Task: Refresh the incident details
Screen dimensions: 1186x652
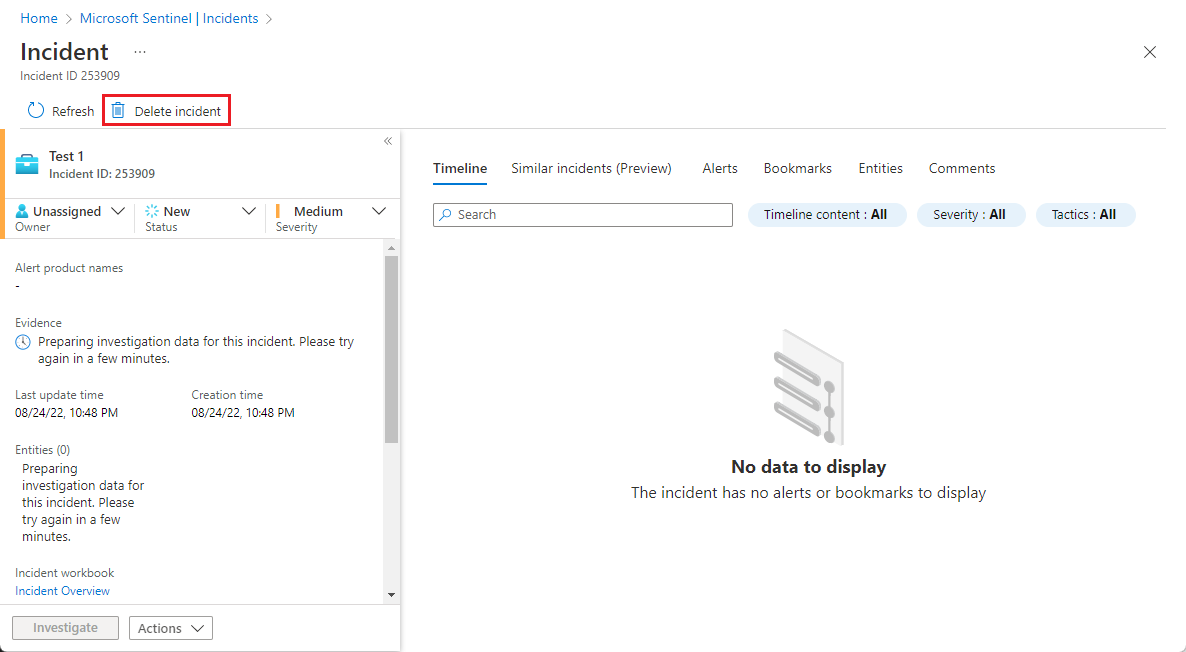Action: (x=60, y=110)
